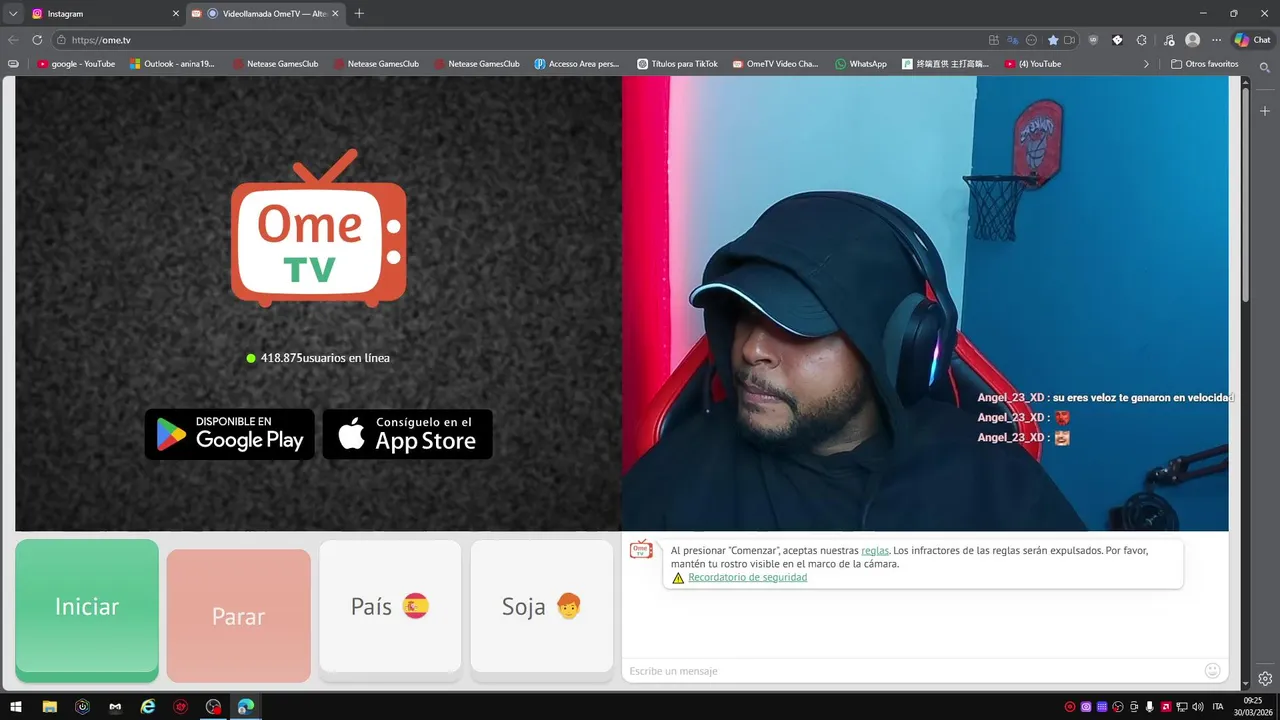Click the camera permission icon in address bar
Image resolution: width=1280 pixels, height=720 pixels.
[1069, 40]
